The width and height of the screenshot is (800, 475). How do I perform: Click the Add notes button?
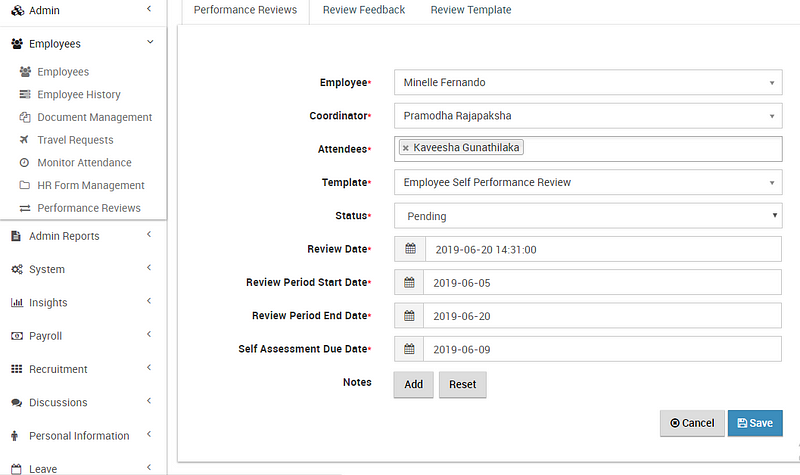(x=413, y=384)
